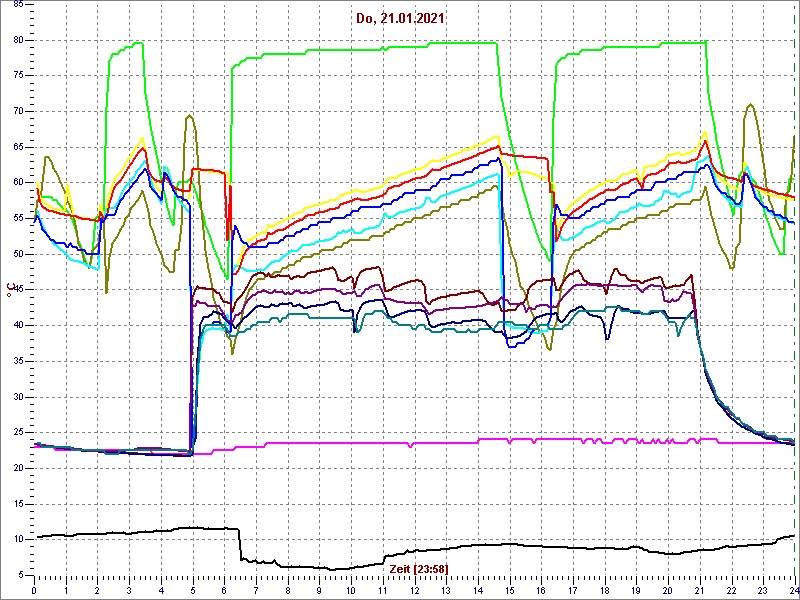Click the black curve near the chart bottom
This screenshot has width=800, height=600.
(300, 566)
